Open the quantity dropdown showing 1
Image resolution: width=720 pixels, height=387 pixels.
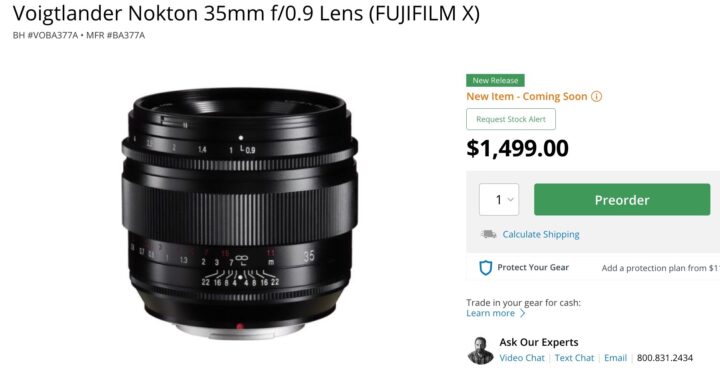point(499,200)
